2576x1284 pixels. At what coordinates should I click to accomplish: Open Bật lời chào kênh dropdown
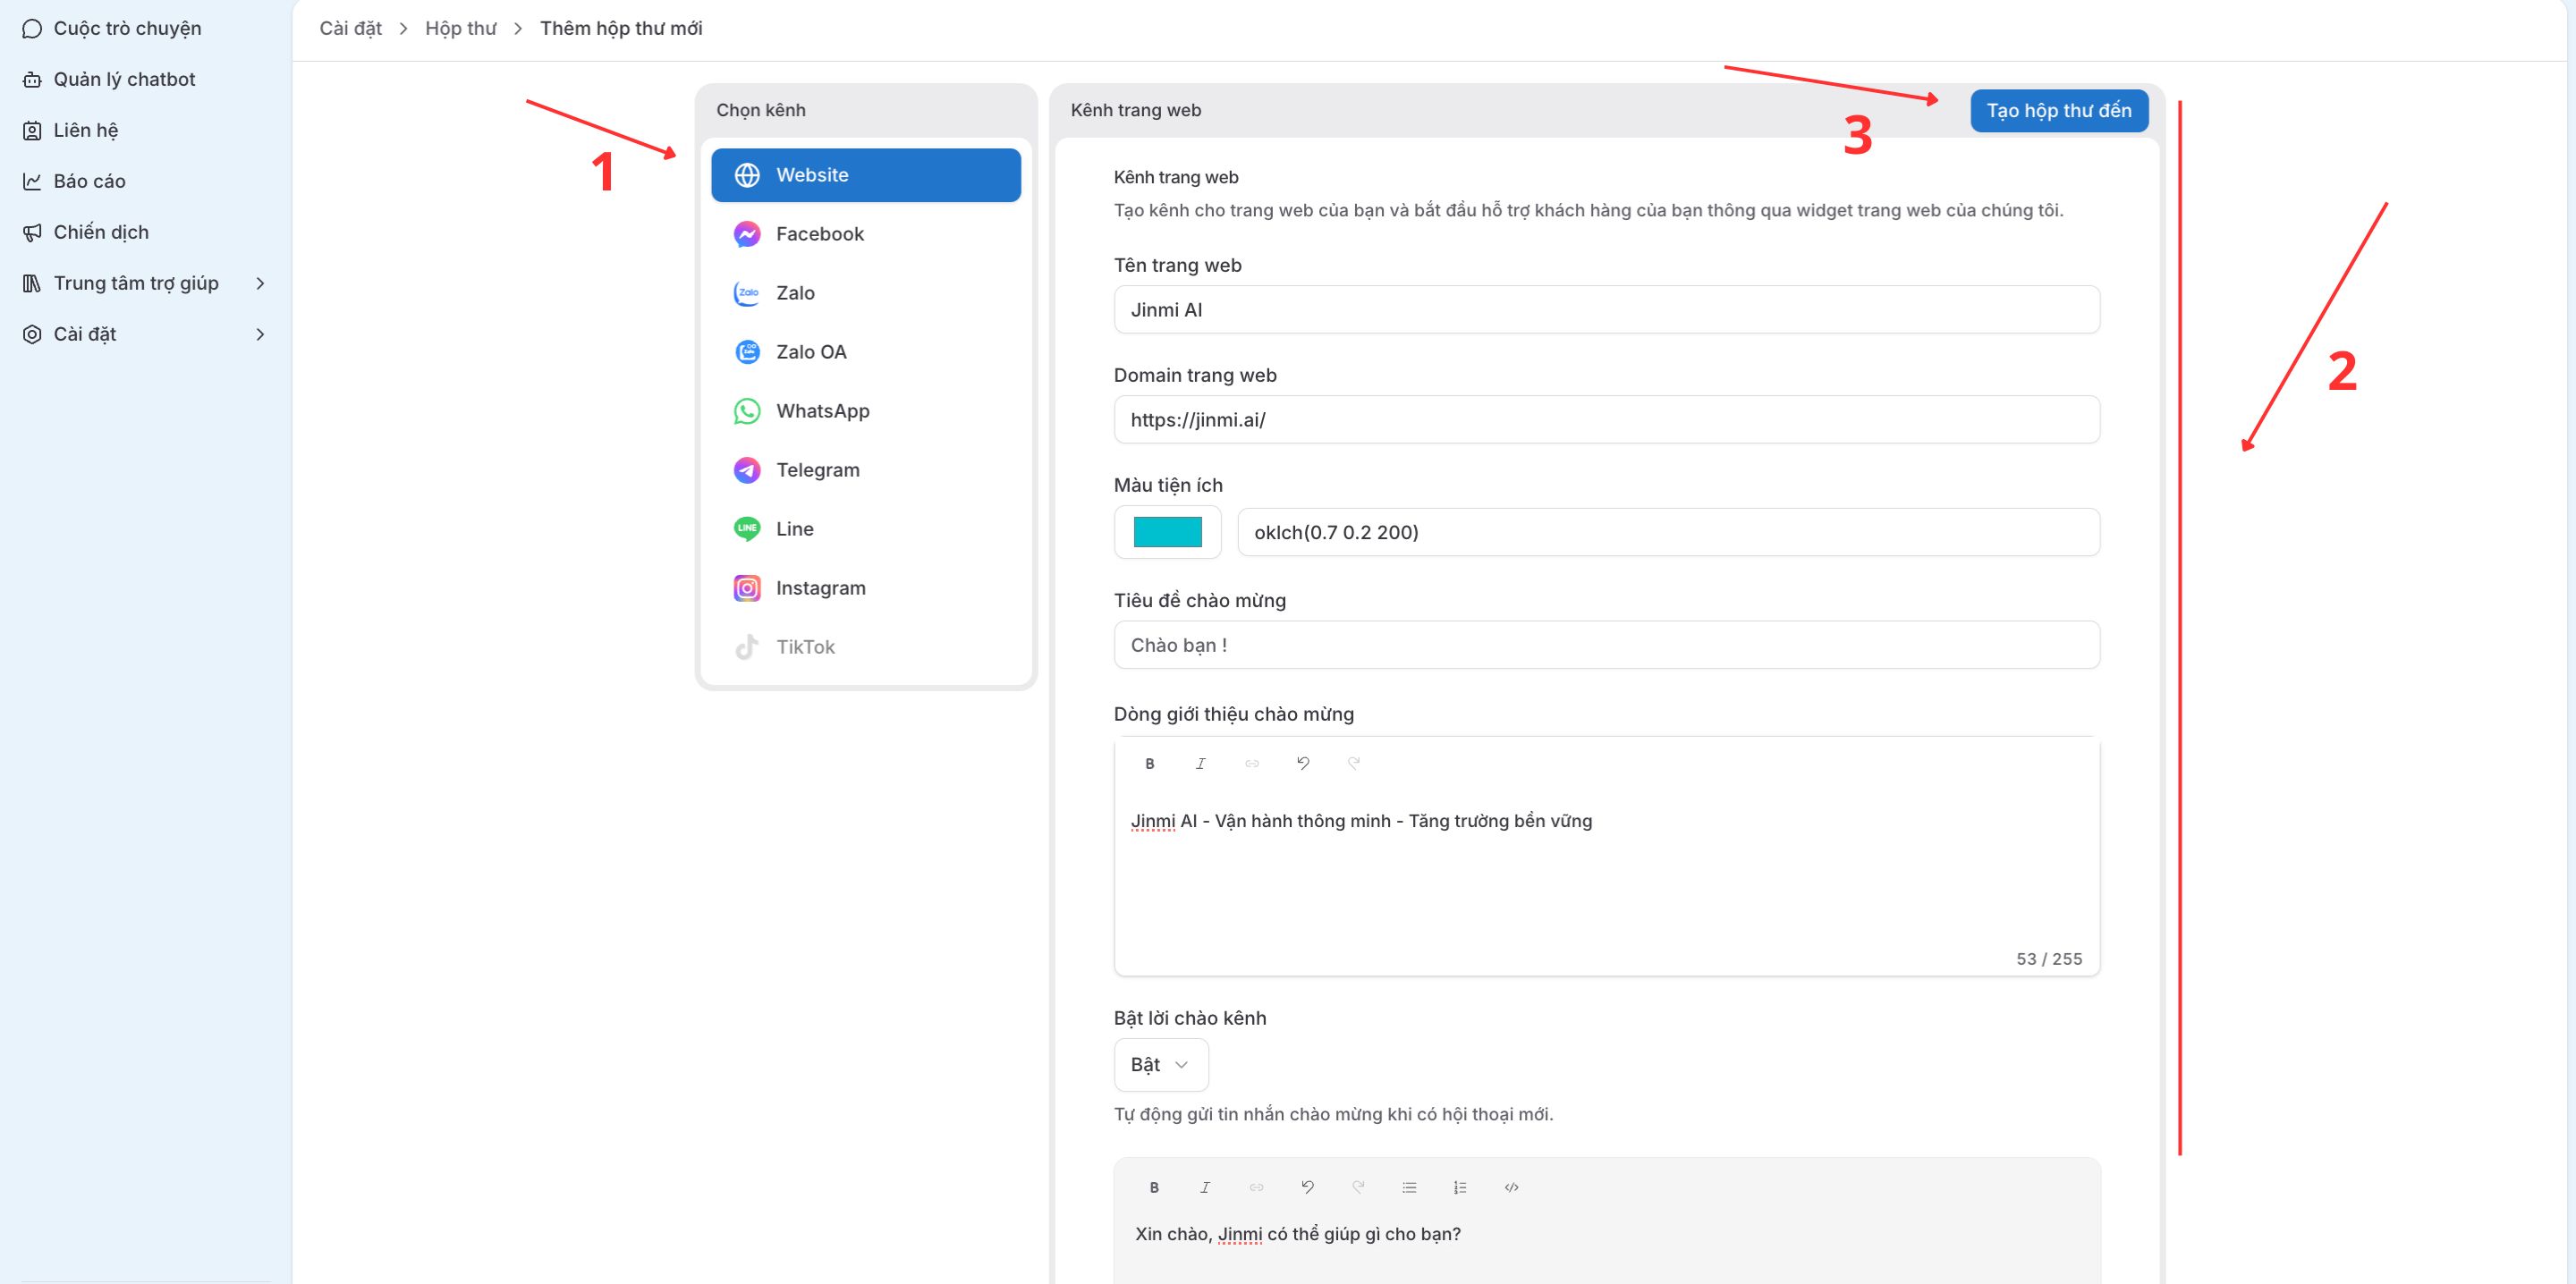click(x=1160, y=1064)
